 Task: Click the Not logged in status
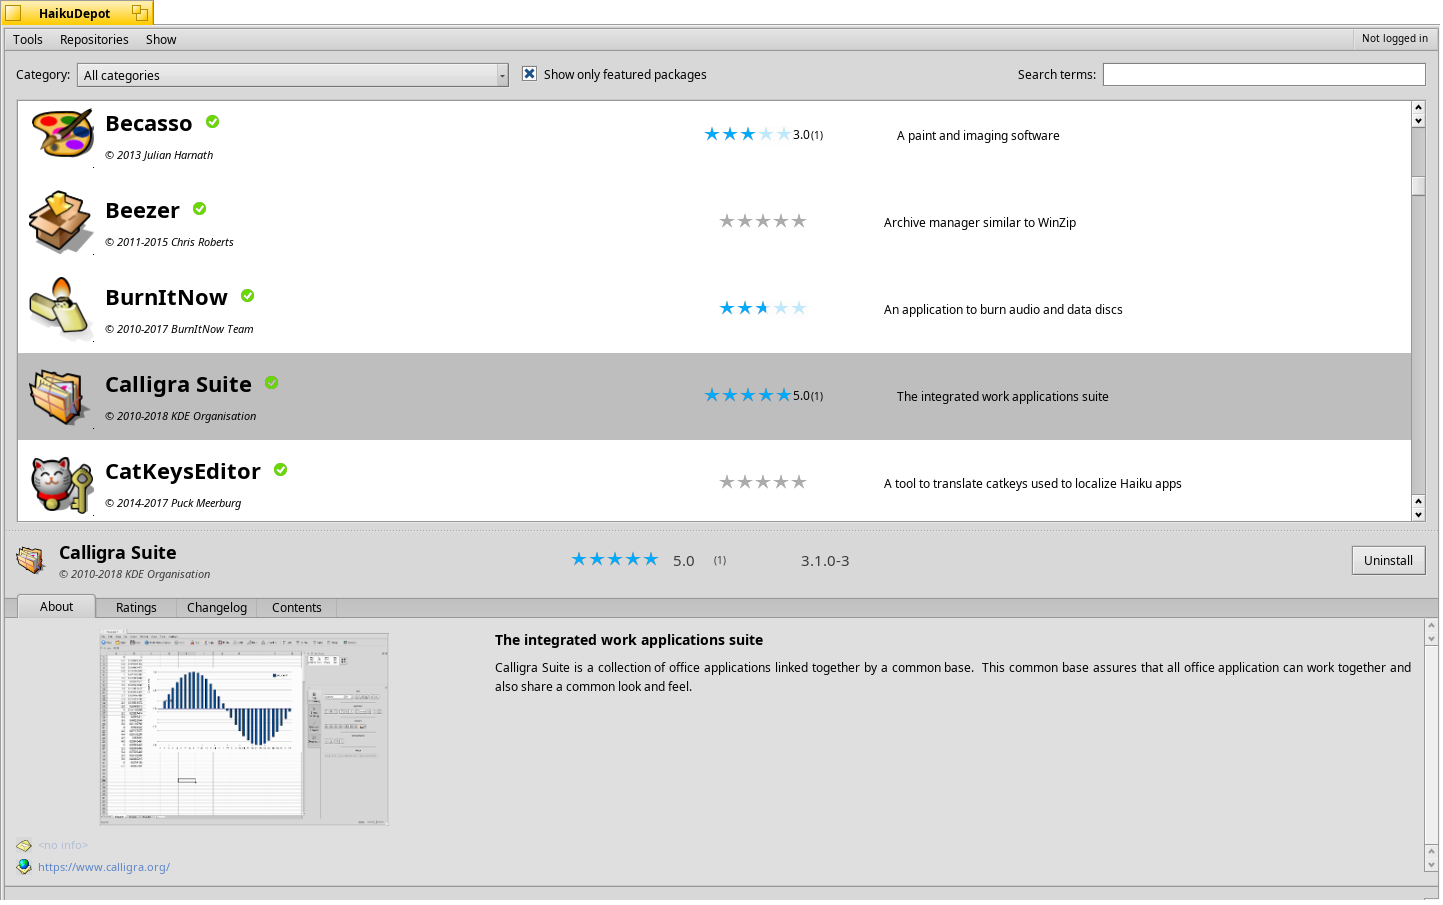pyautogui.click(x=1395, y=39)
